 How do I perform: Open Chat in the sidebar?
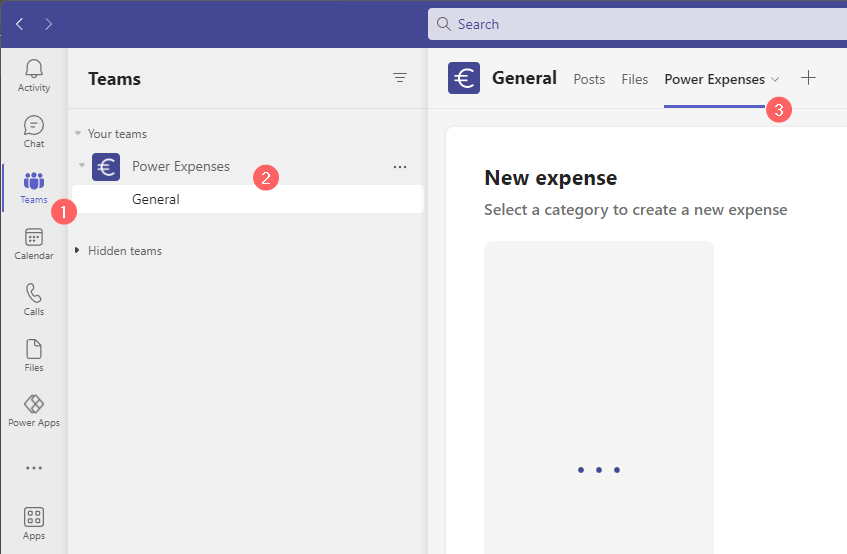[34, 127]
